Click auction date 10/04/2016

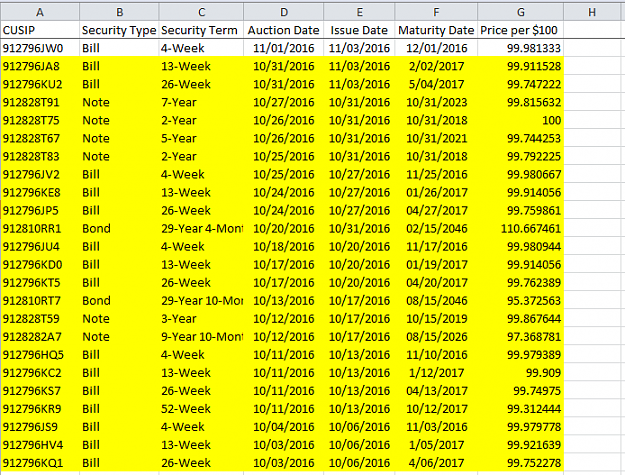click(284, 427)
